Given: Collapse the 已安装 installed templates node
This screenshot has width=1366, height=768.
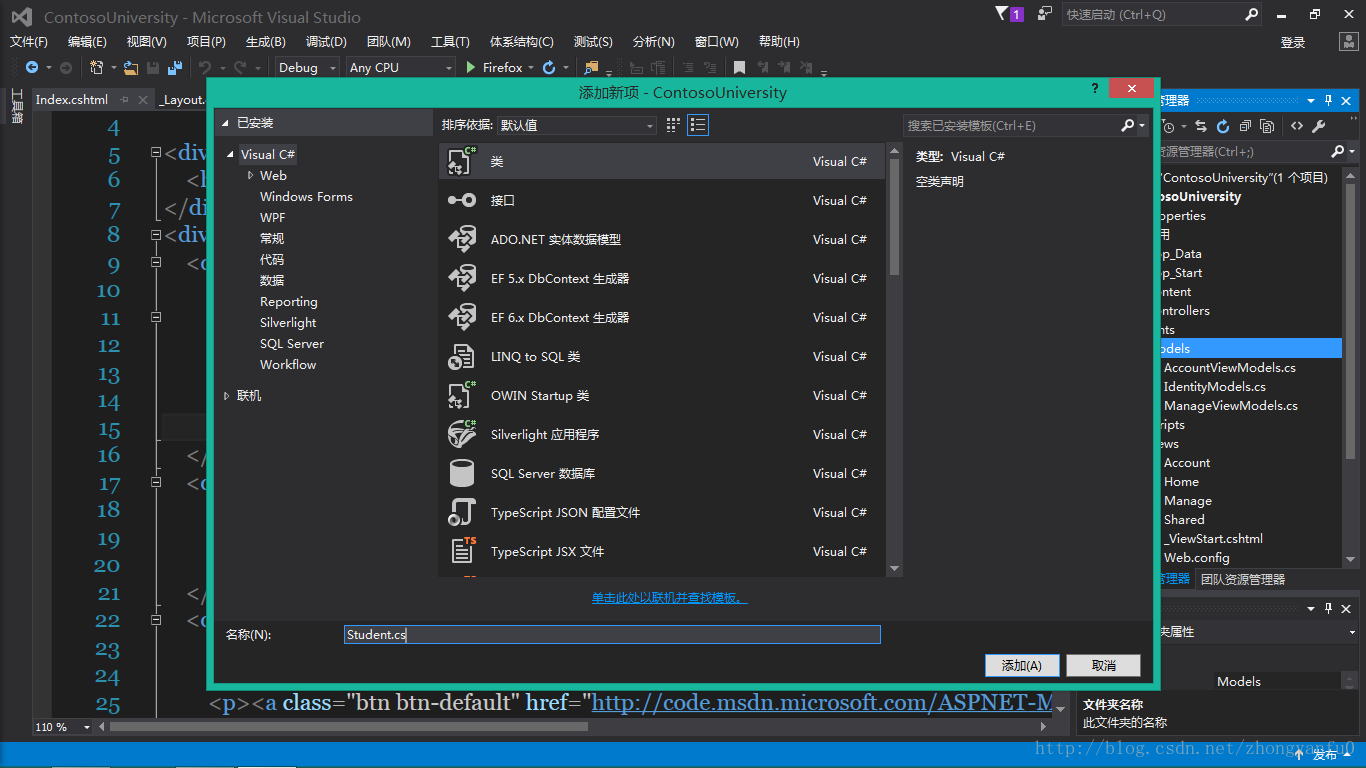Looking at the screenshot, I should 226,123.
